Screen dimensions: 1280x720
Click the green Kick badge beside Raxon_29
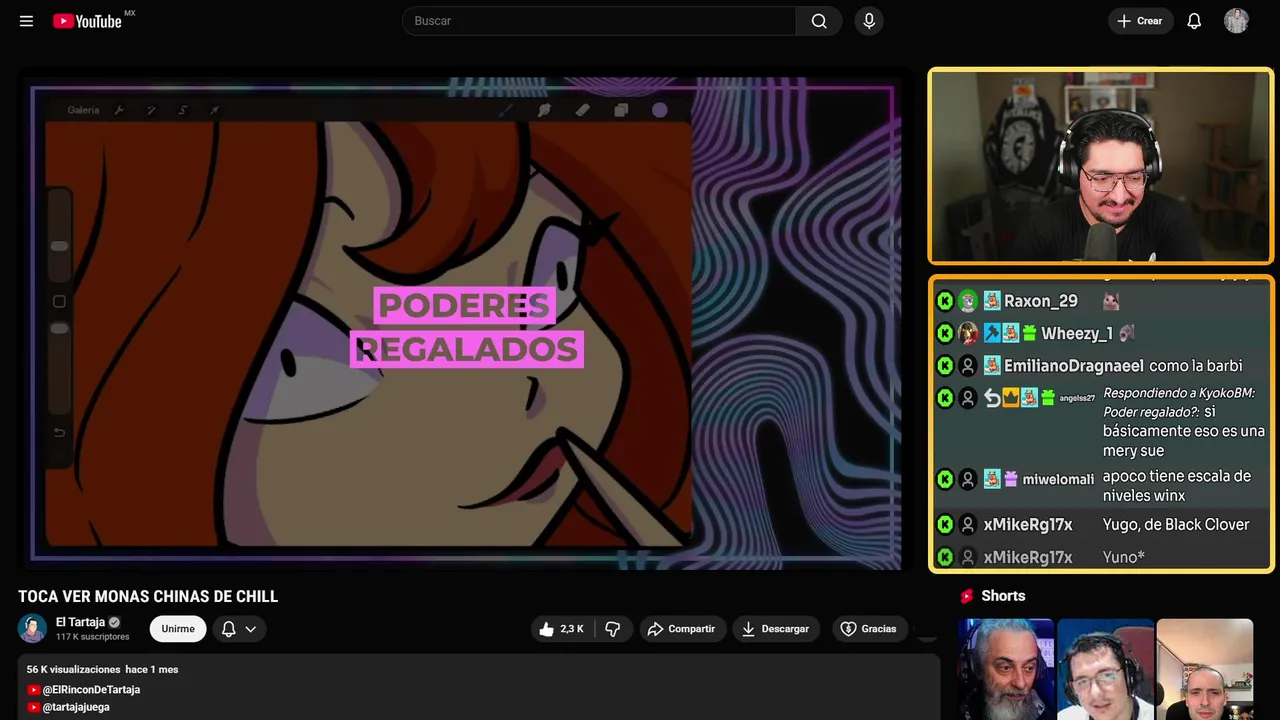click(945, 301)
